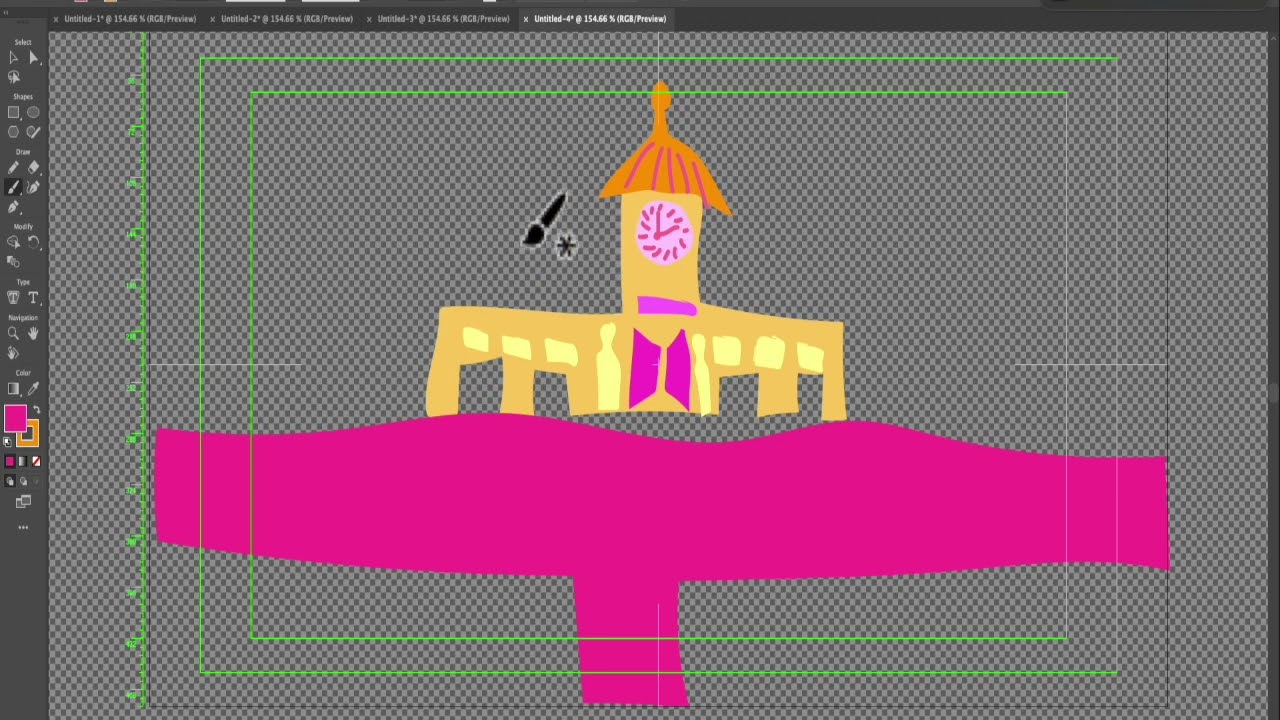Select the Rotate View tool
This screenshot has height=720, width=1280.
[13, 353]
